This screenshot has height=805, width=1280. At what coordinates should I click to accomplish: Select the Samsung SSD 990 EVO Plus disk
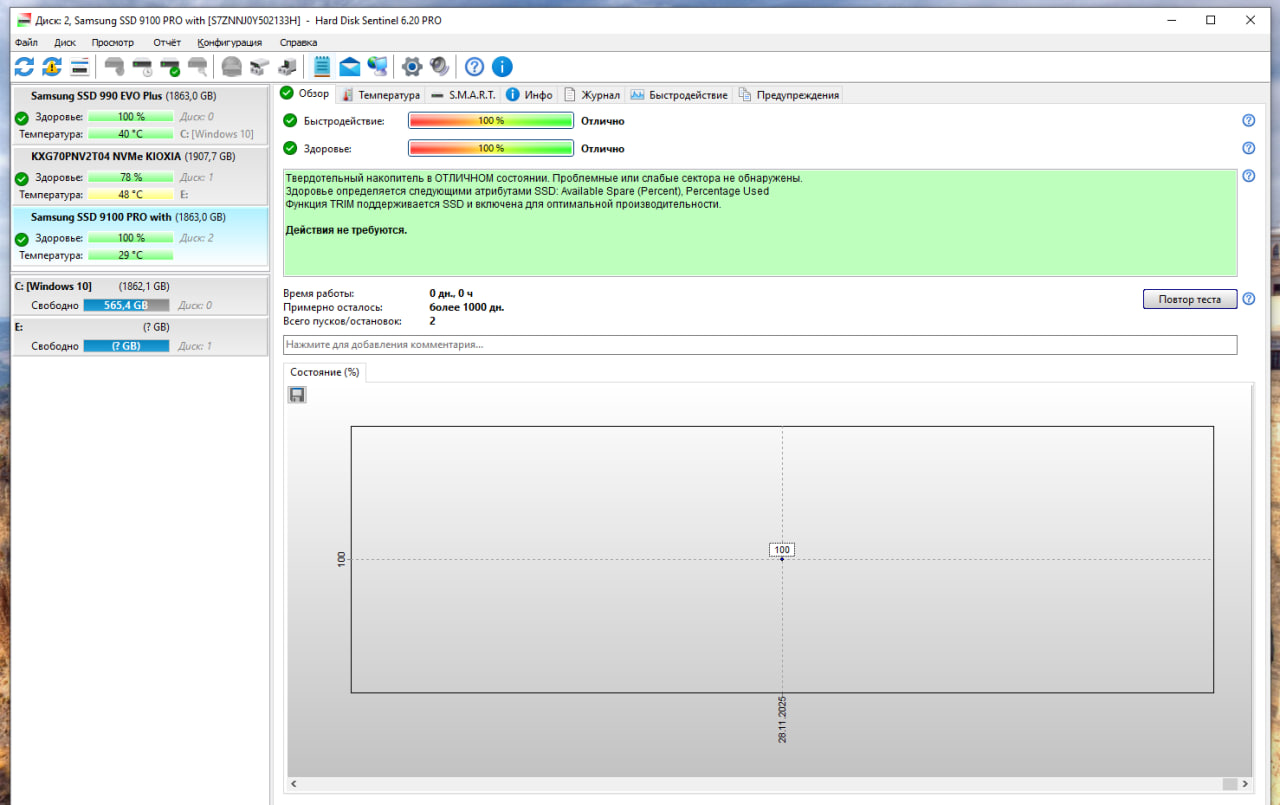[x=140, y=114]
